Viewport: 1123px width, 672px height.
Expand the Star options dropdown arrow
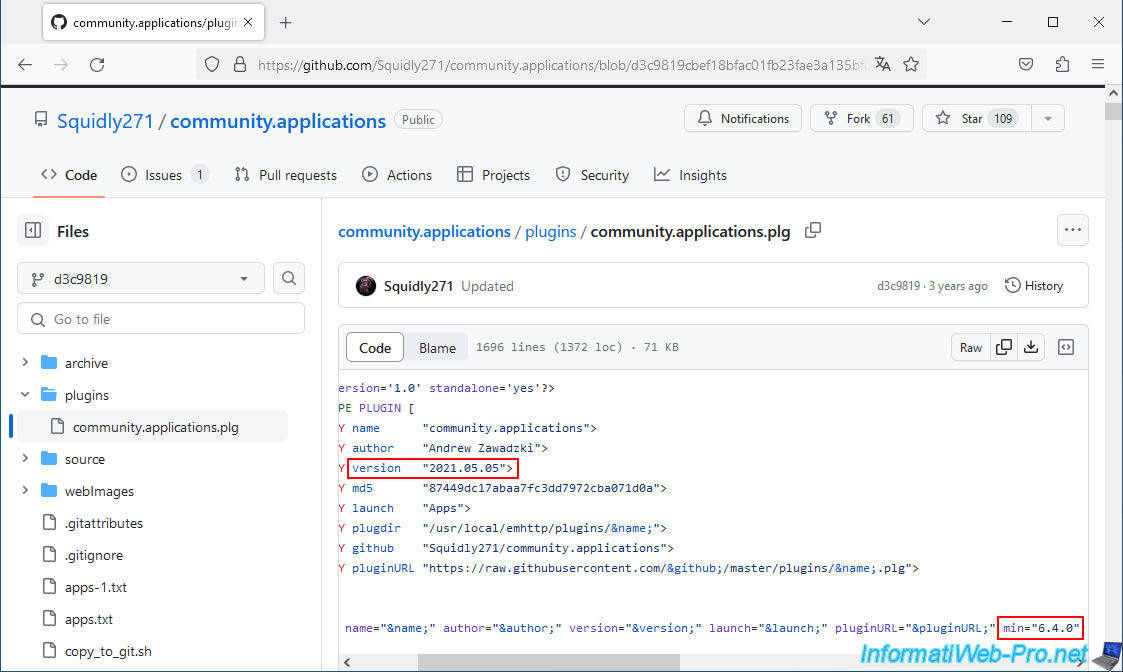(1047, 118)
